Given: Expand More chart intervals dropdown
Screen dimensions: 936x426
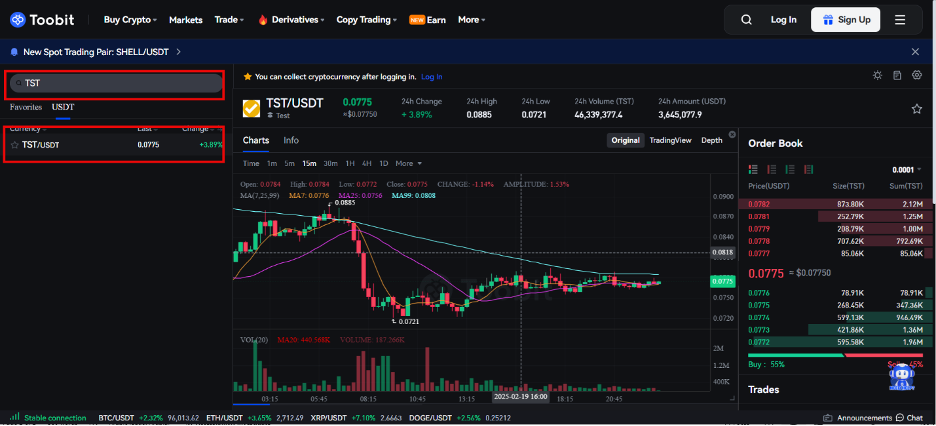Looking at the screenshot, I should pyautogui.click(x=408, y=163).
